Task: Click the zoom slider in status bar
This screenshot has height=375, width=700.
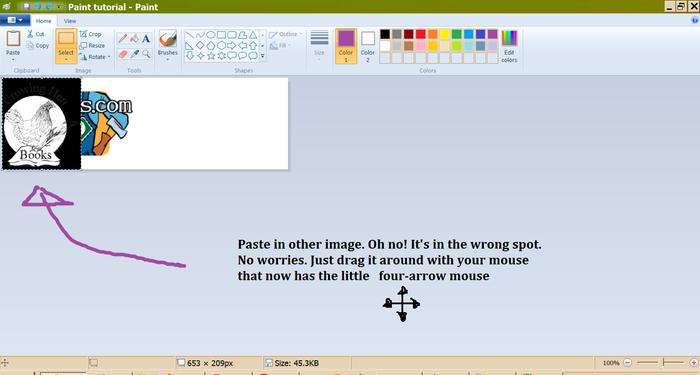Action: pyautogui.click(x=661, y=363)
